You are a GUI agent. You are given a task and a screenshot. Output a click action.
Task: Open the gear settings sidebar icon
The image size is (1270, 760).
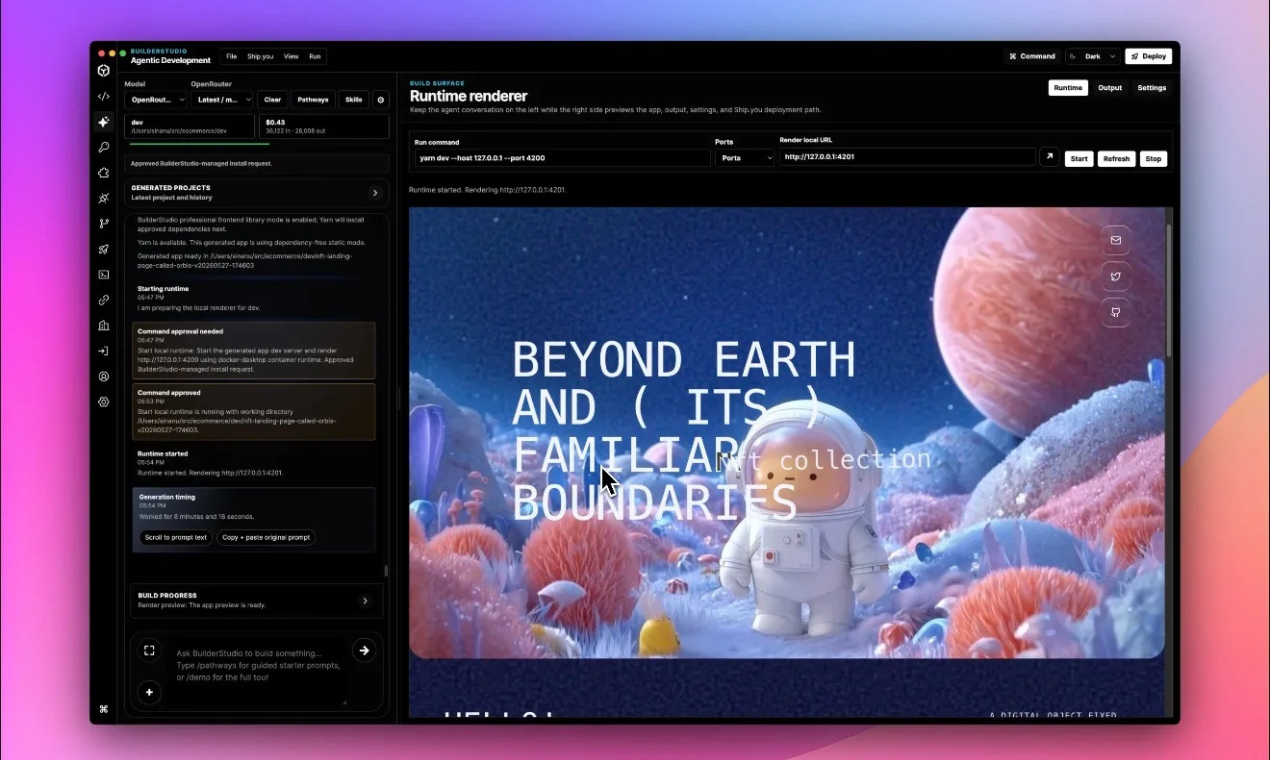click(103, 402)
